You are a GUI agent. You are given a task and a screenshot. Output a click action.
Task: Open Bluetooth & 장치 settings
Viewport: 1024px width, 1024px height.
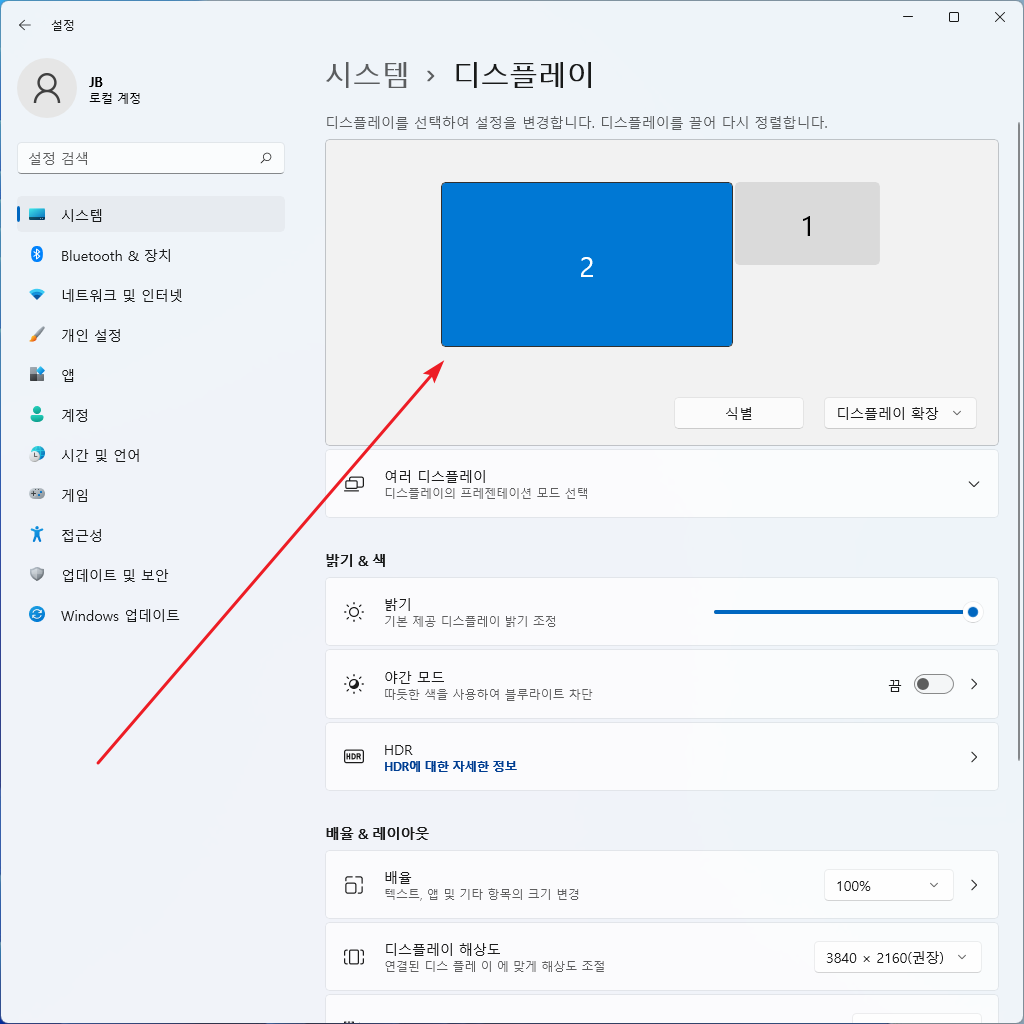click(x=151, y=255)
